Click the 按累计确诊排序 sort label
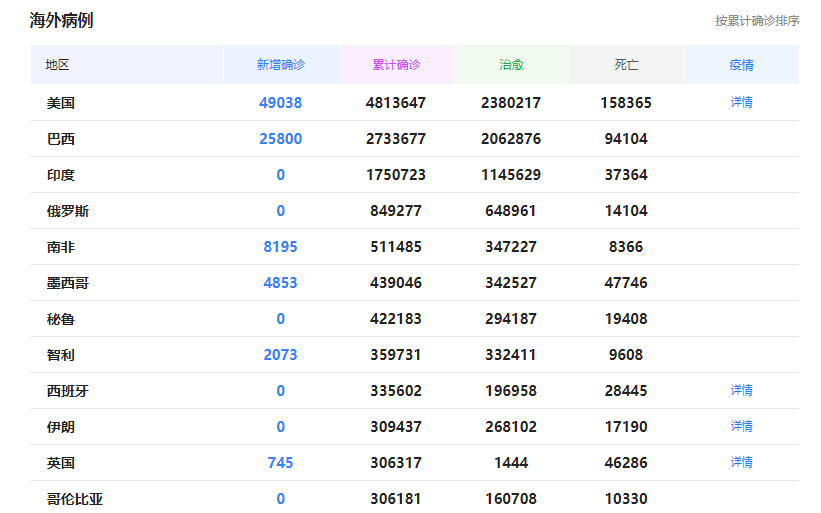821x513 pixels. click(757, 21)
